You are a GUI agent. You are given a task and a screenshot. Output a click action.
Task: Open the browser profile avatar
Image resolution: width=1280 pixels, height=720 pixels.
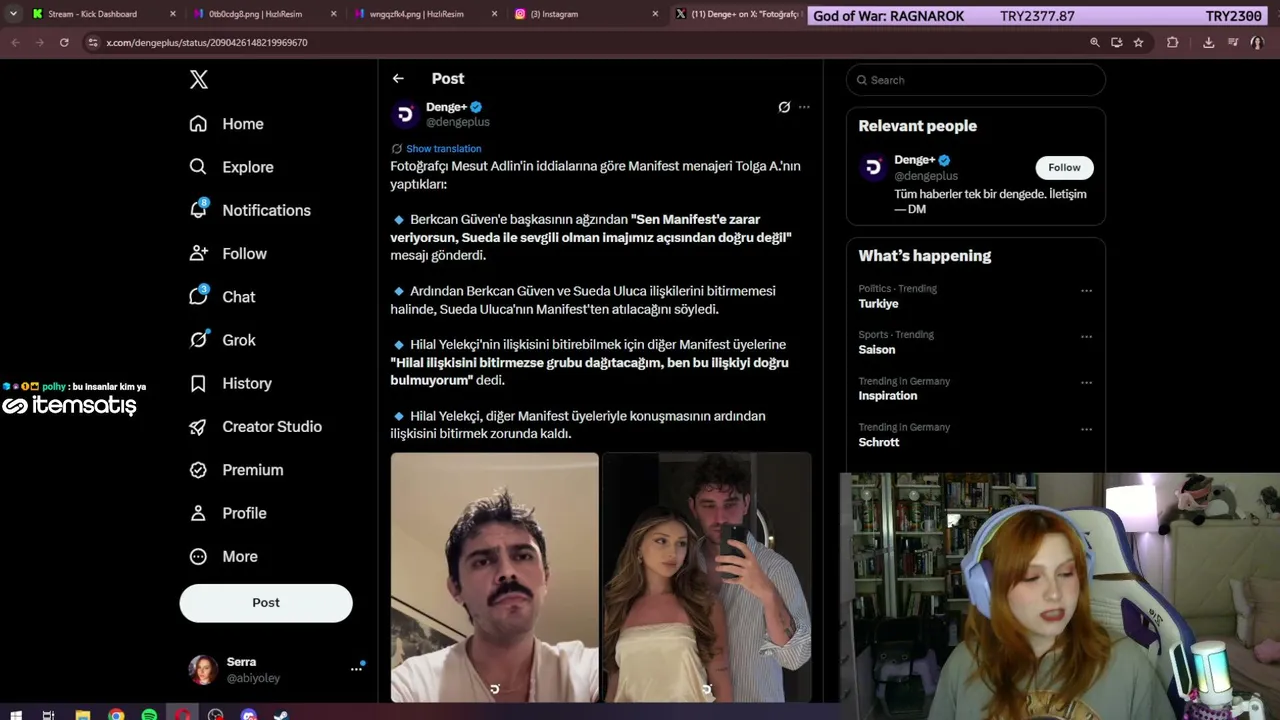click(1257, 42)
